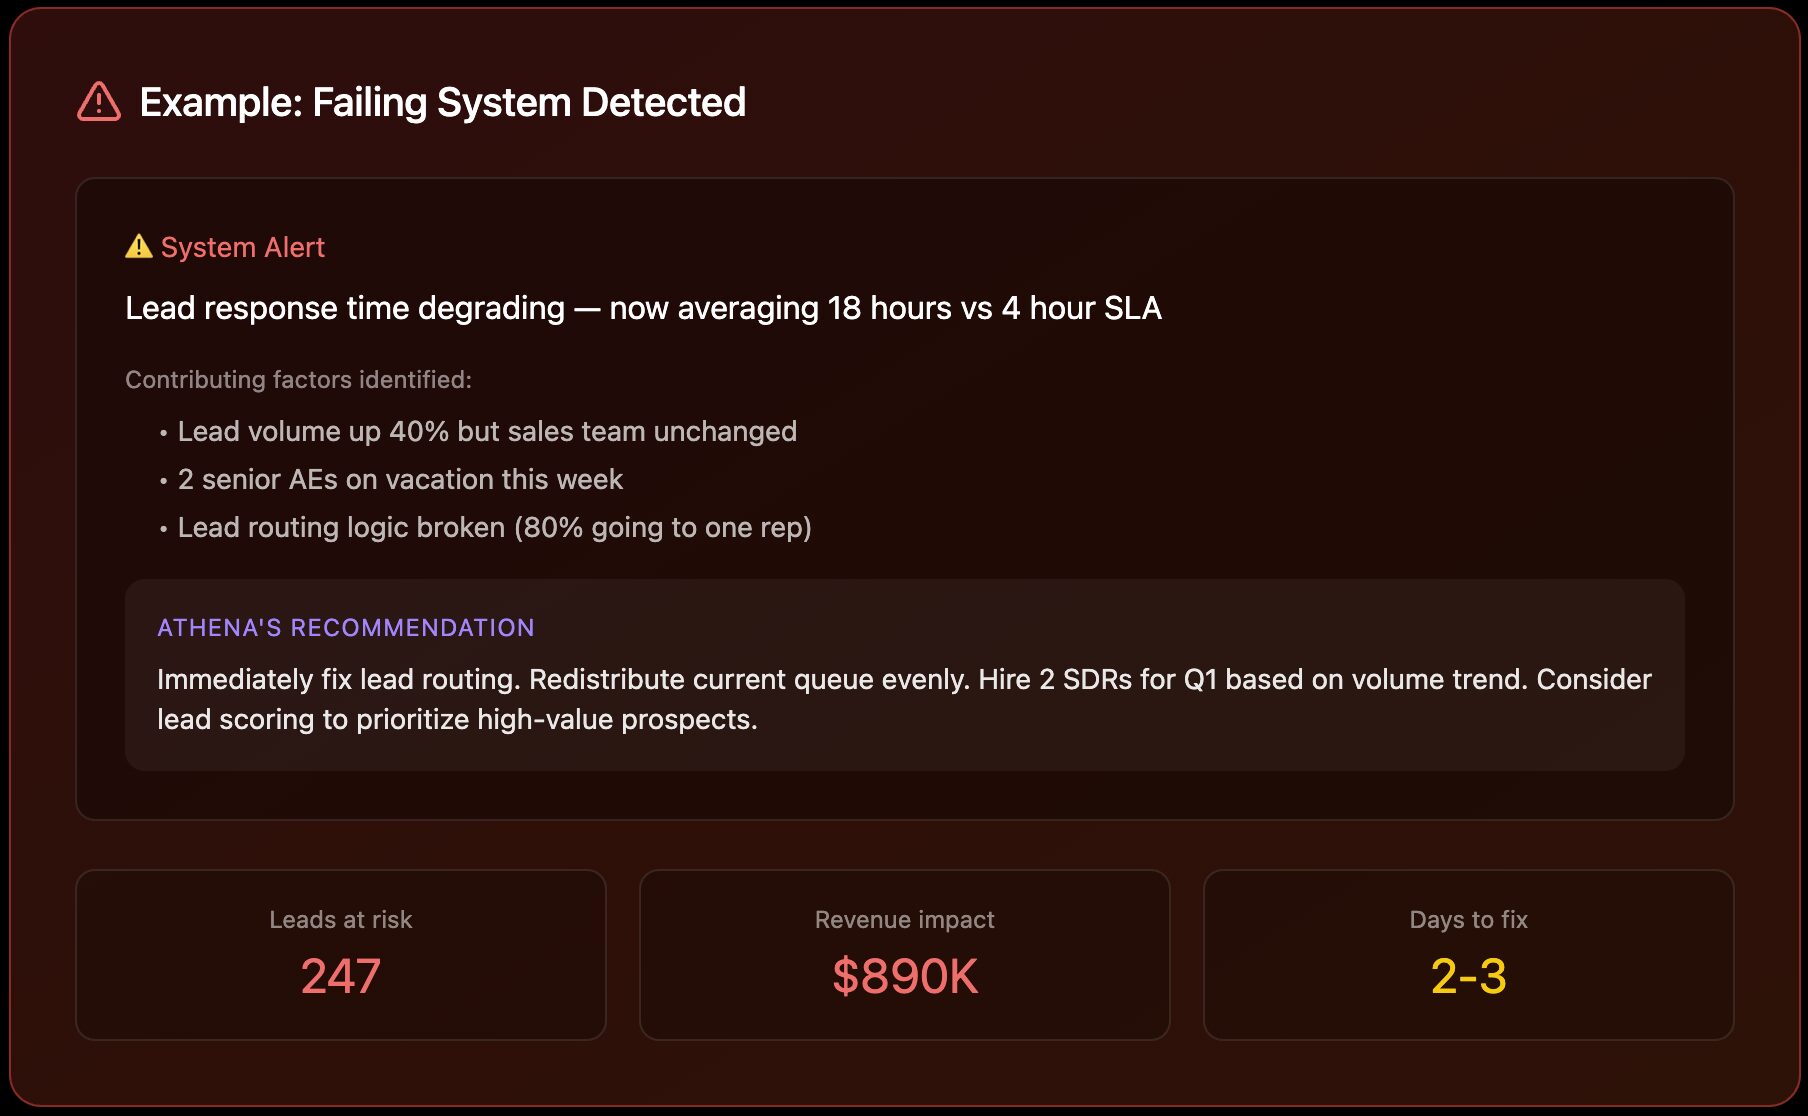The width and height of the screenshot is (1808, 1116).
Task: Click the 'System Alert' label
Action: point(243,247)
